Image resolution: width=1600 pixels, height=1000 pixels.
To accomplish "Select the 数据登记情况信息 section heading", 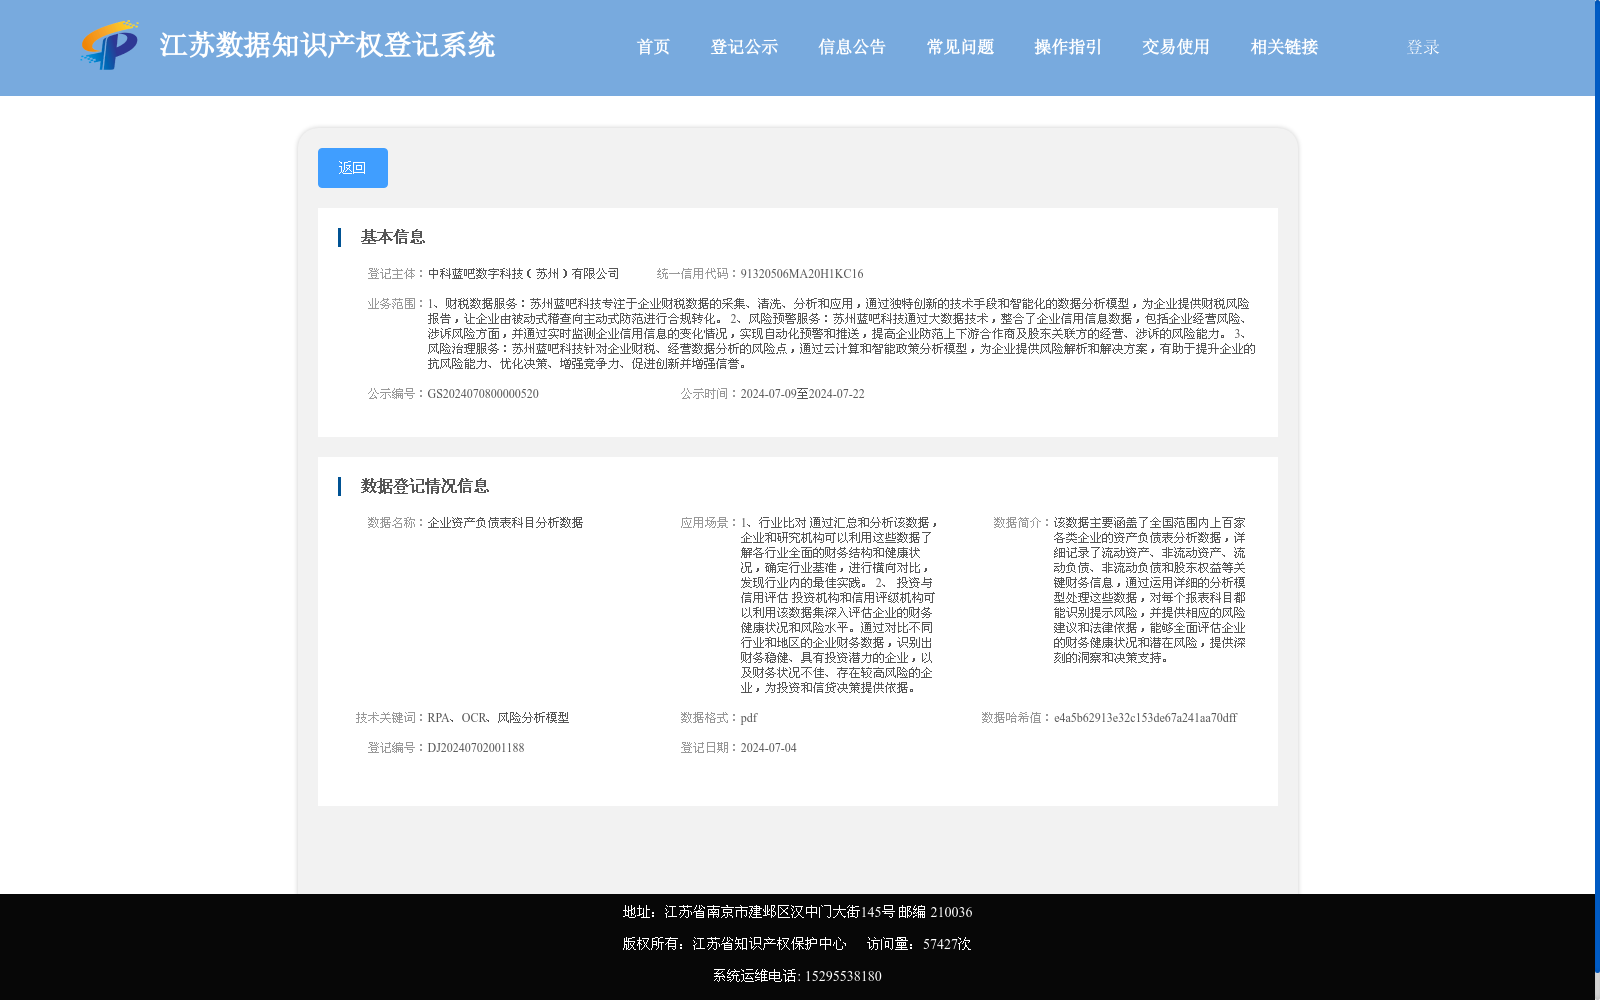I will pos(425,486).
